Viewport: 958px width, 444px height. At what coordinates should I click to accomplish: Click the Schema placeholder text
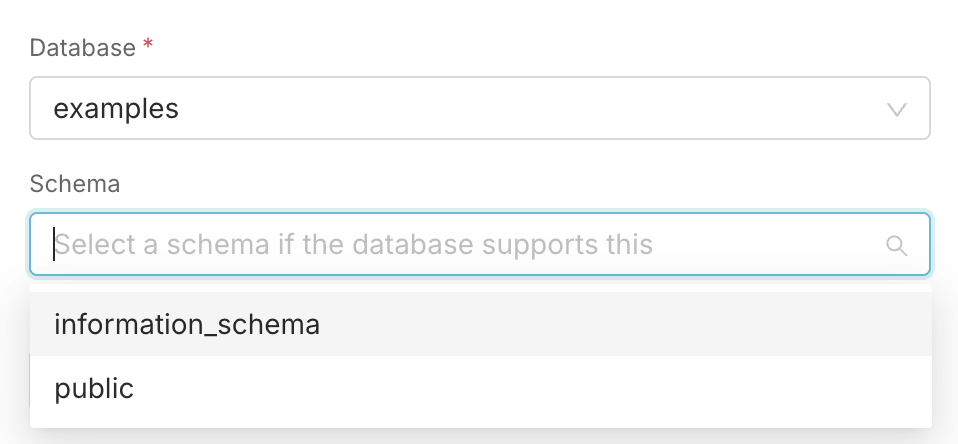(x=354, y=245)
